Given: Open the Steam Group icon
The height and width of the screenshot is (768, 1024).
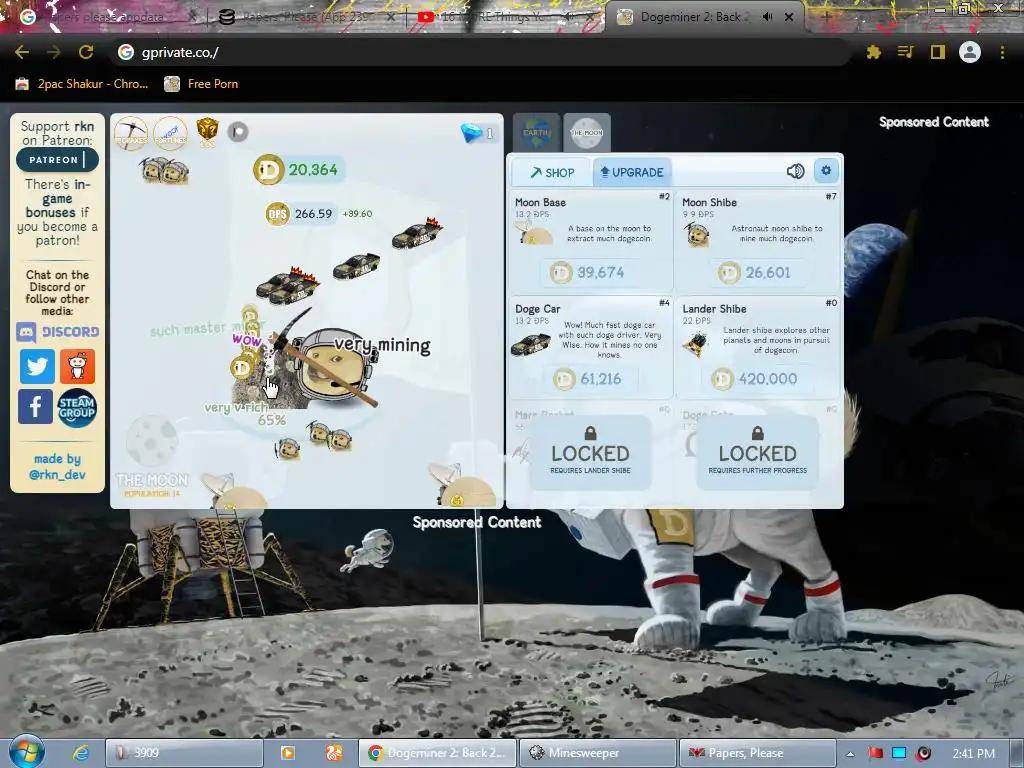Looking at the screenshot, I should coord(77,408).
